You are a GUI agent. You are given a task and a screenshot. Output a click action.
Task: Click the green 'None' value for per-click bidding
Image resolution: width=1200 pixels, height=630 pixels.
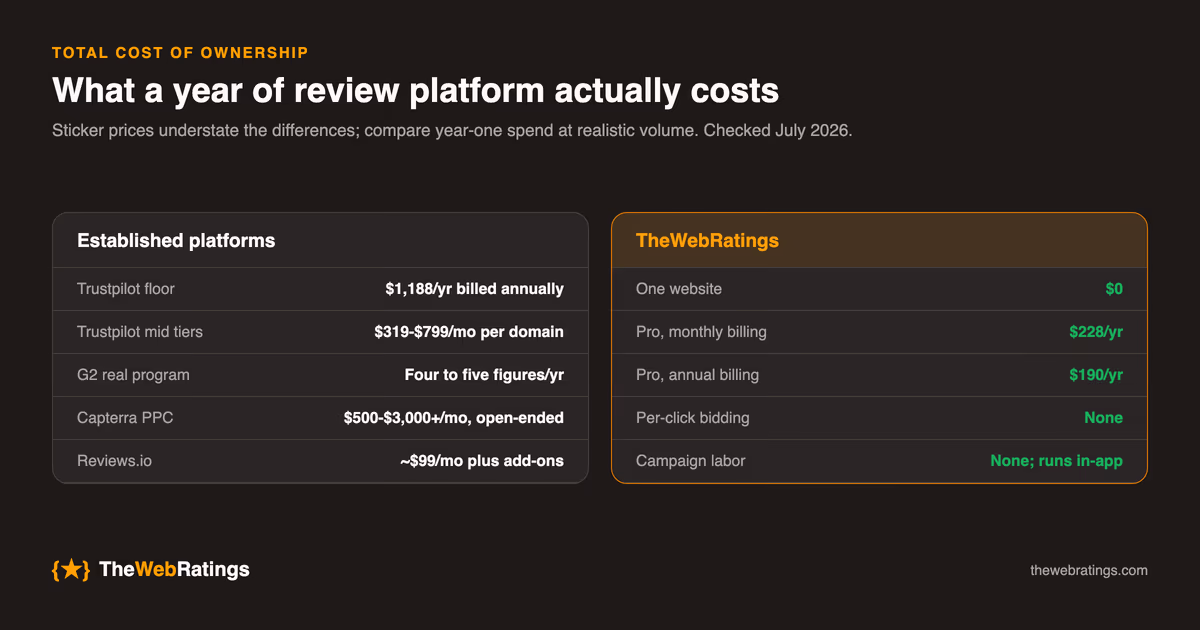click(1104, 418)
